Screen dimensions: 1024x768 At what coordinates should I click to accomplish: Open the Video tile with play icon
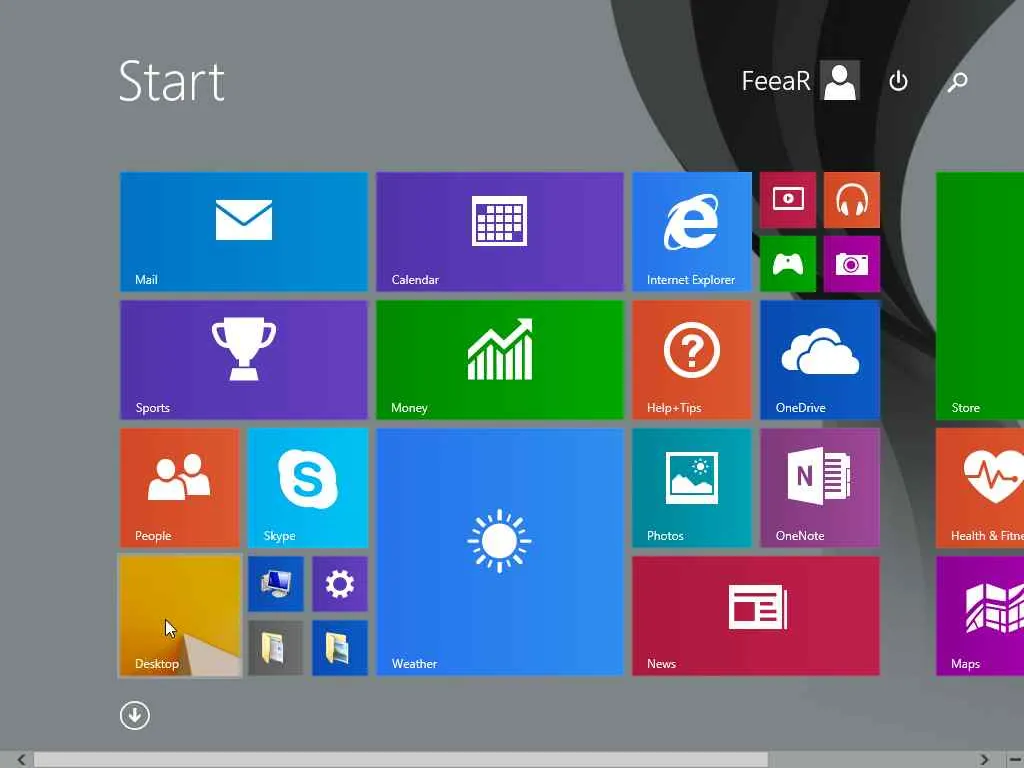[x=788, y=200]
